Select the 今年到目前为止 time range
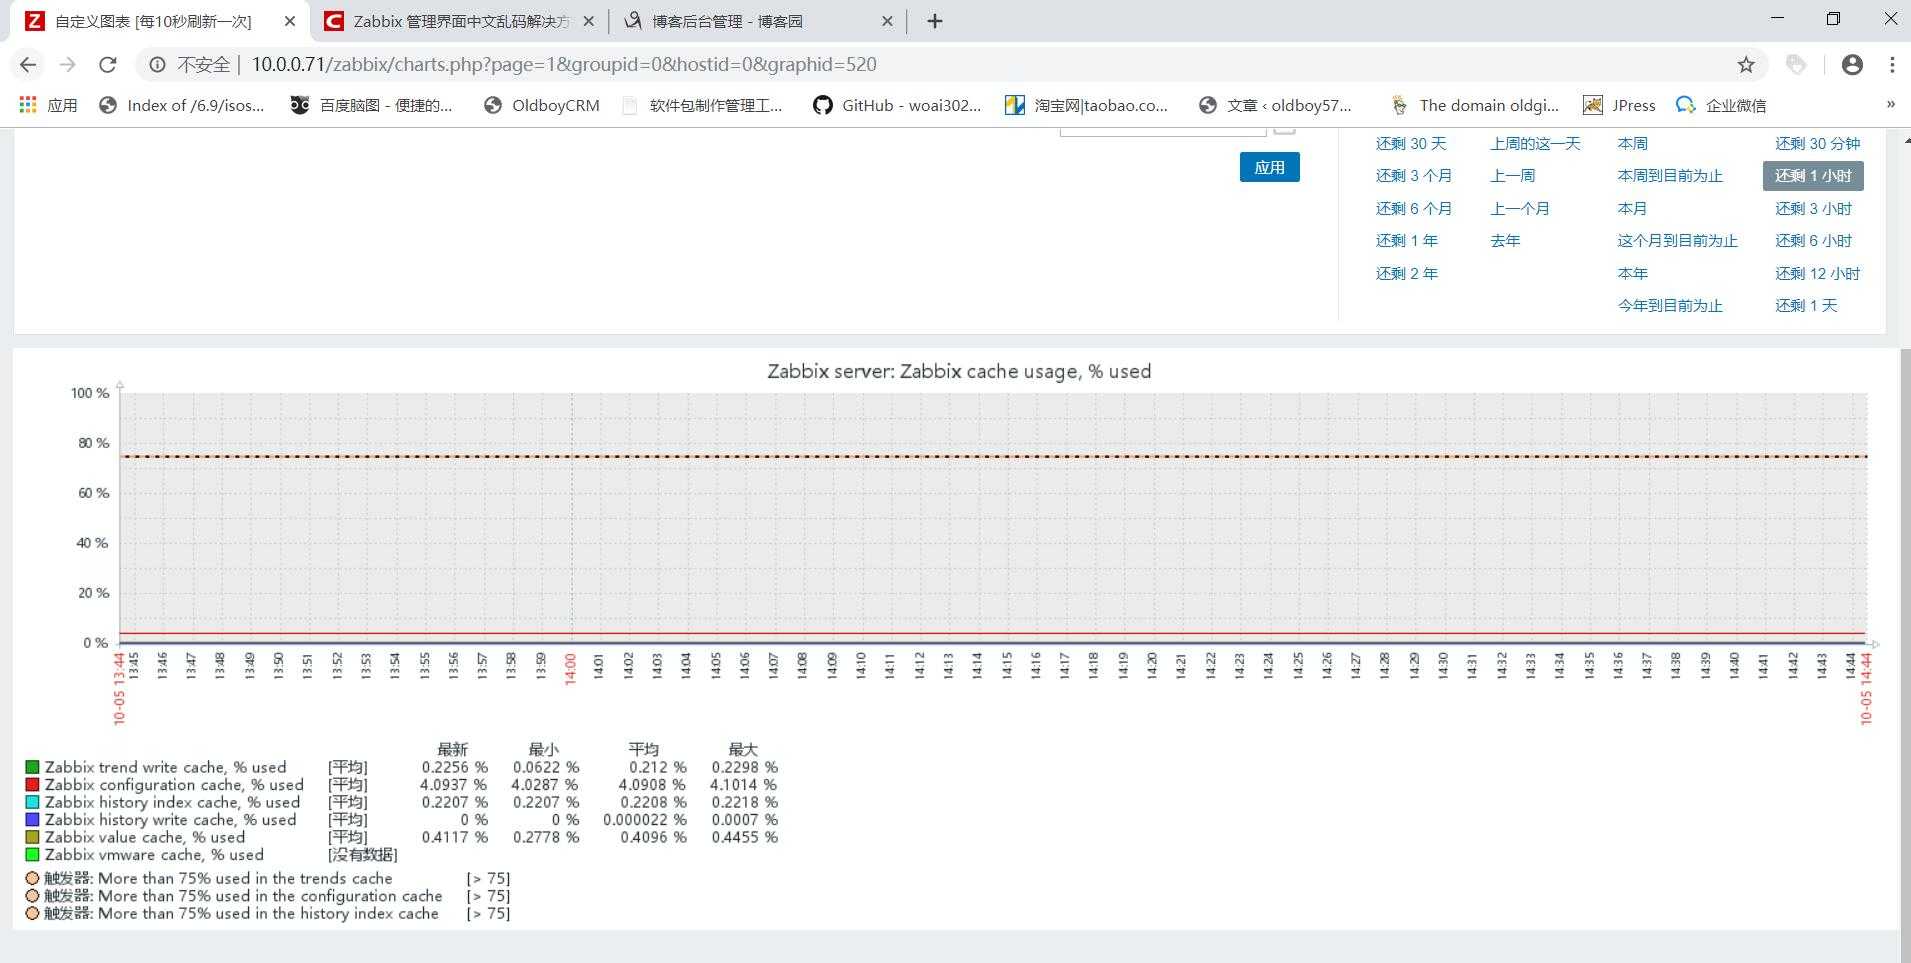This screenshot has height=963, width=1911. tap(1669, 306)
